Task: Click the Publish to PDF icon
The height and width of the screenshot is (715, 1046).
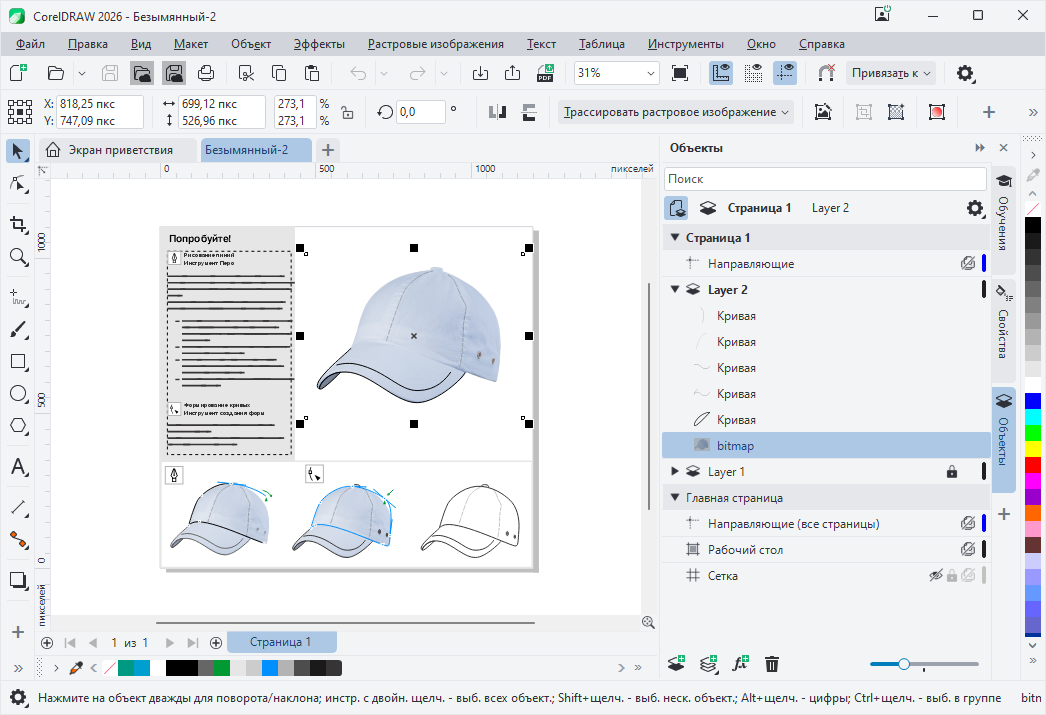Action: pos(546,73)
